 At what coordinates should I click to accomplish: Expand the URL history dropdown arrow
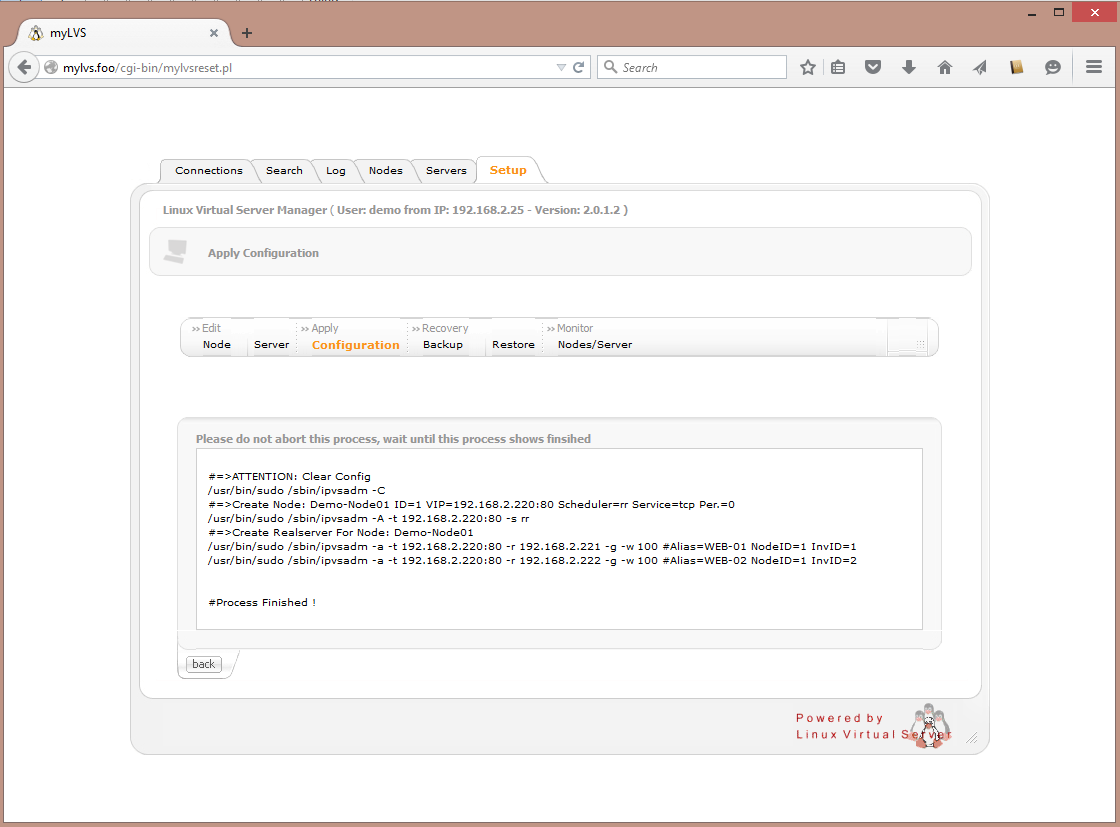(x=561, y=67)
